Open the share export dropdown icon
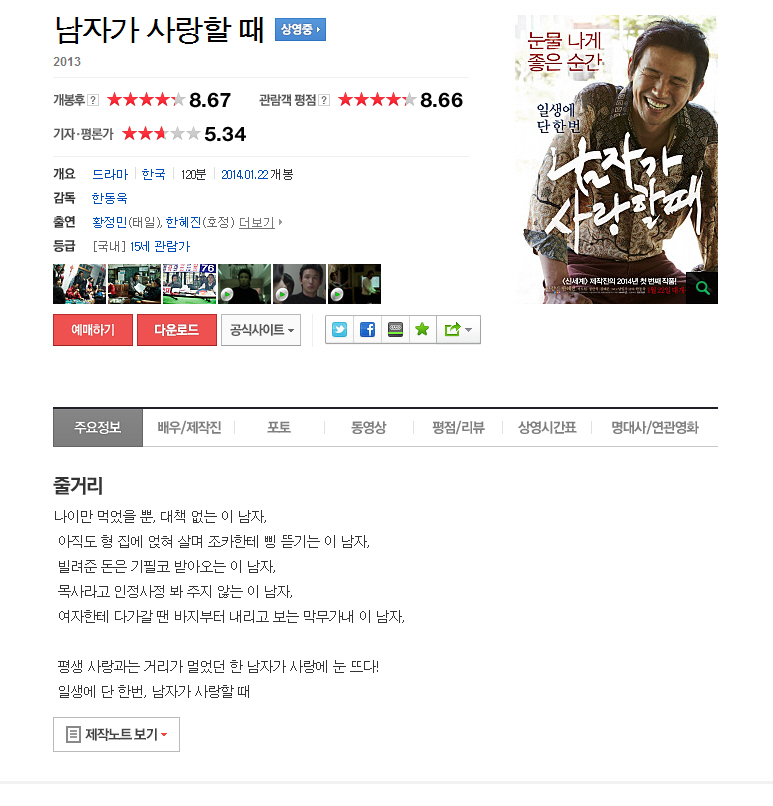 click(x=458, y=329)
